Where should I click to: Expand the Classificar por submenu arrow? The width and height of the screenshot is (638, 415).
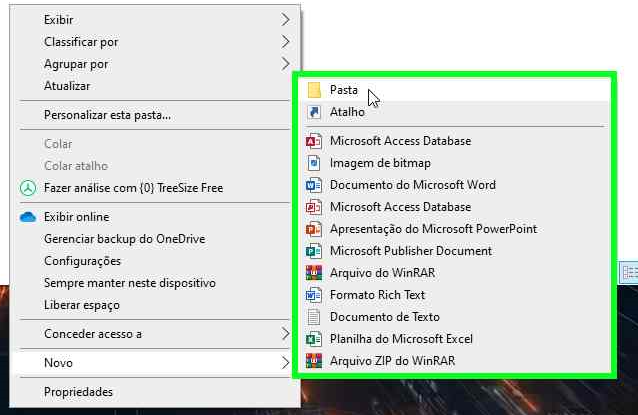[x=286, y=42]
